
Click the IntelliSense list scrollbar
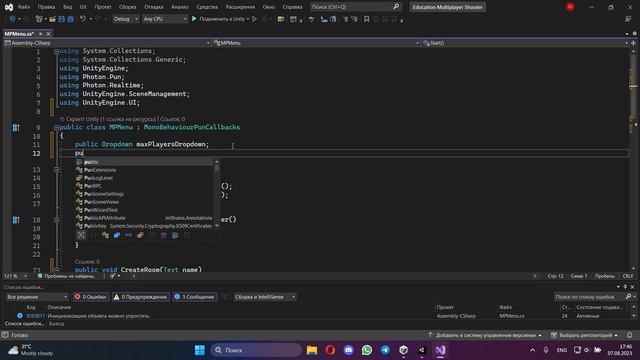217,194
